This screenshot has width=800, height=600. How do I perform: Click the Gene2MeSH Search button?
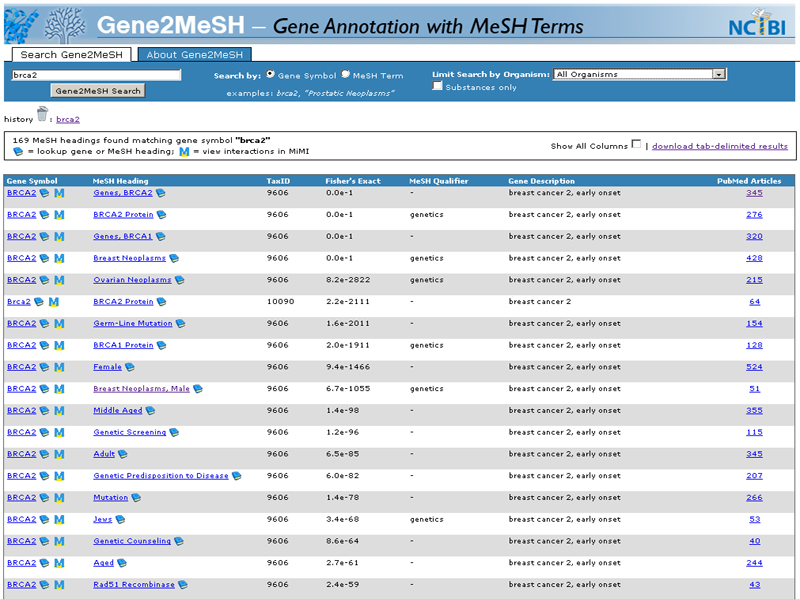point(98,91)
